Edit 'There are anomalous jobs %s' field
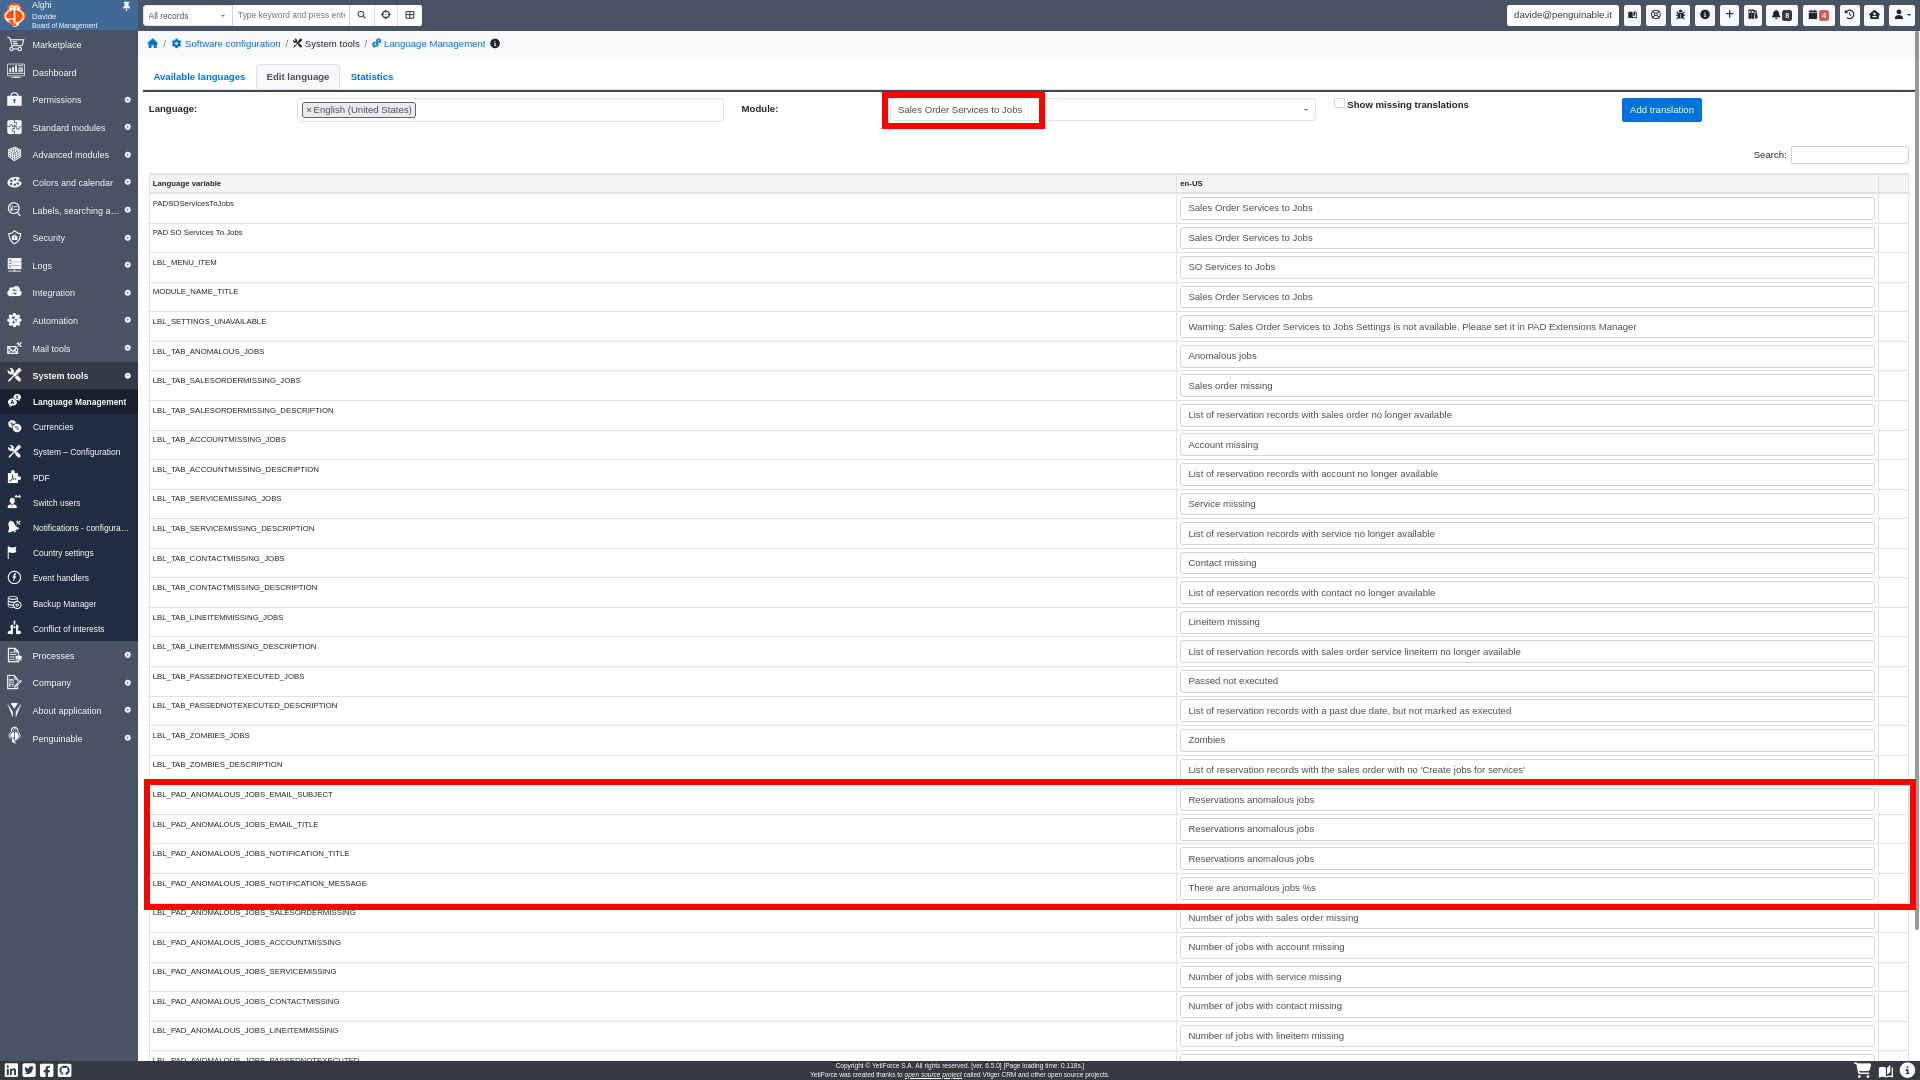This screenshot has height=1080, width=1920. point(1527,888)
